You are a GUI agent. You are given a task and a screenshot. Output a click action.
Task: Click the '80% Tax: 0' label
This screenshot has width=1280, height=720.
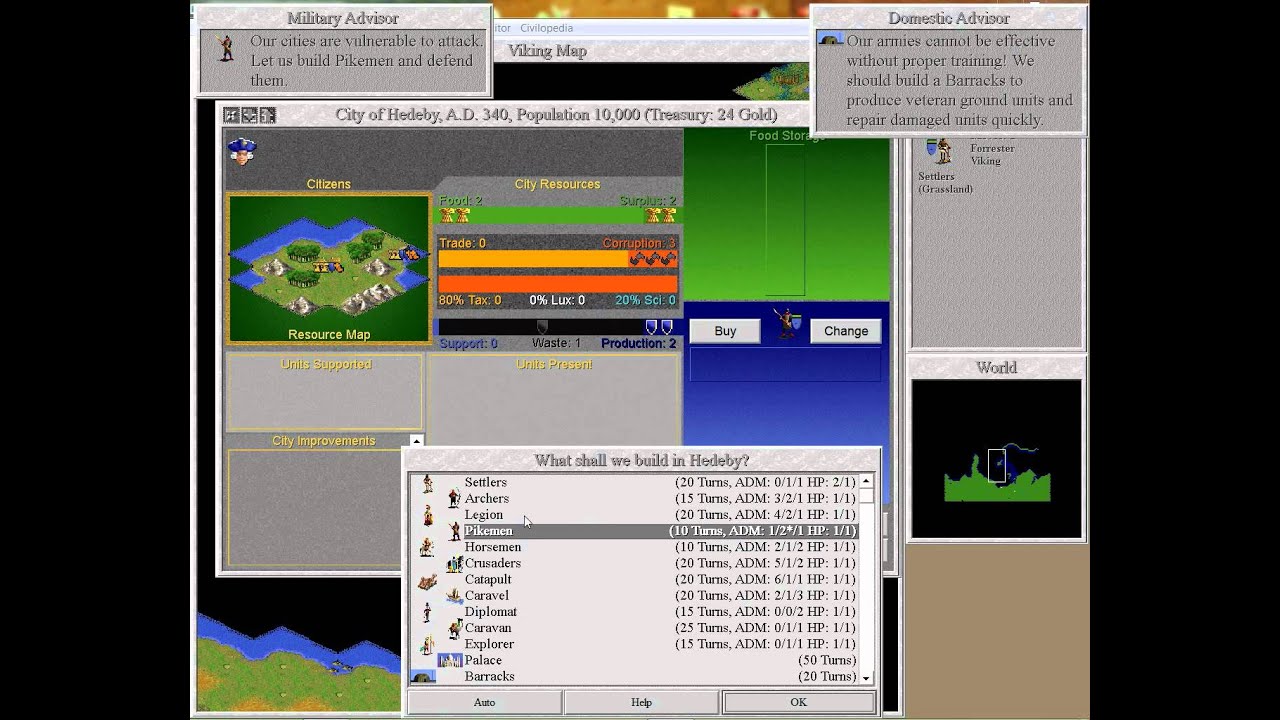470,300
